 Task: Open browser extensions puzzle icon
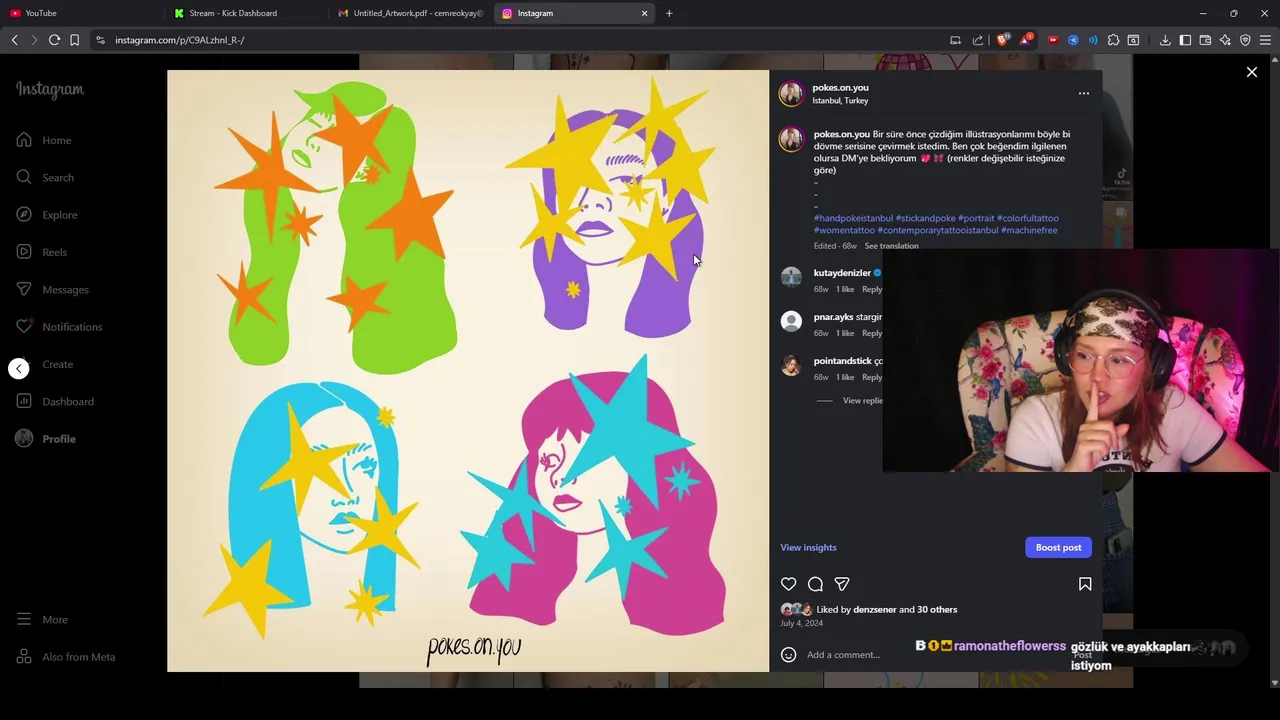coord(1113,40)
